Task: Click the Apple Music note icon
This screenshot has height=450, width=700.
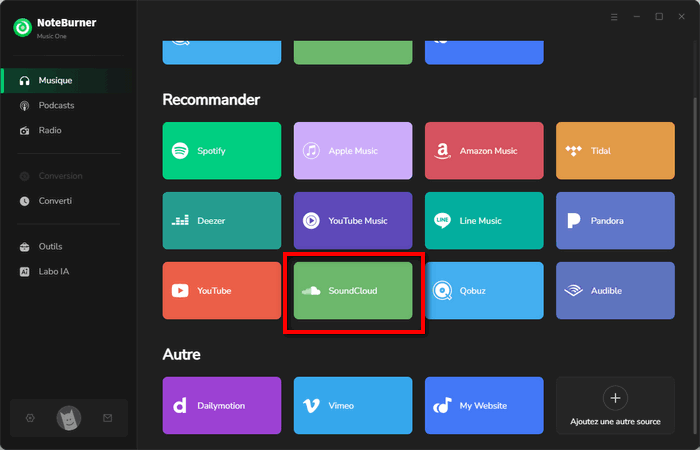Action: [x=311, y=151]
